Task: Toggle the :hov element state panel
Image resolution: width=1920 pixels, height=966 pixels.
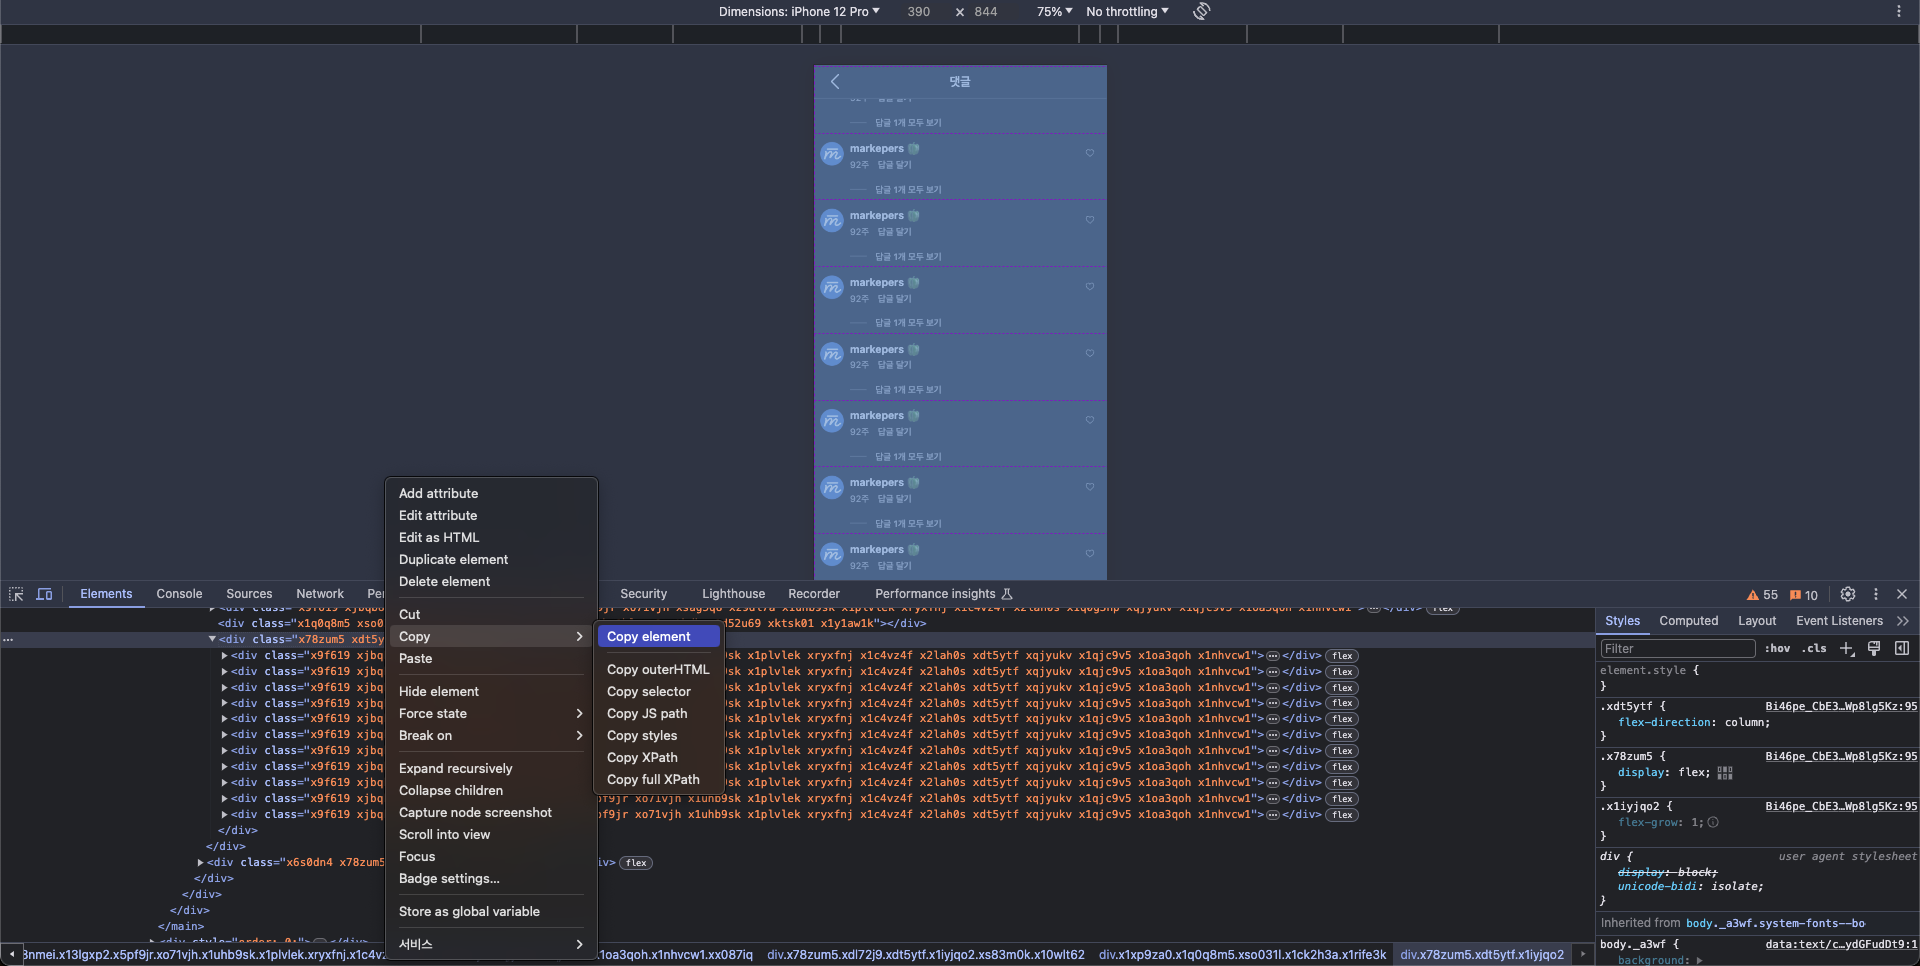Action: tap(1777, 648)
